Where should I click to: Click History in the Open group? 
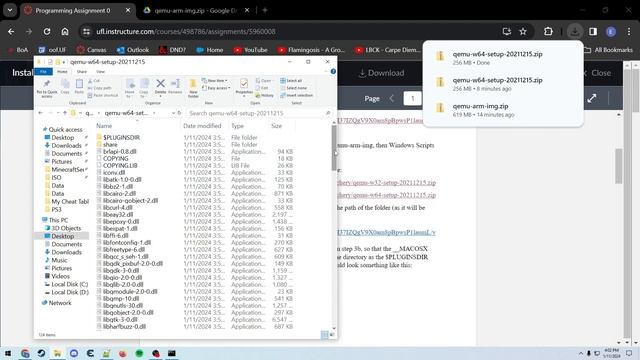click(x=264, y=96)
